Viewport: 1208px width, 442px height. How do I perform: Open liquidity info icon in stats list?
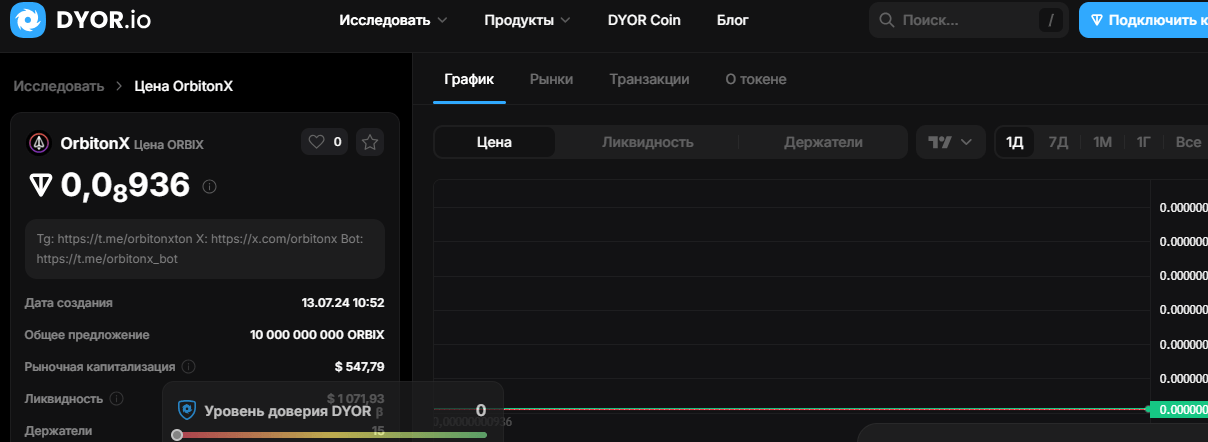(116, 399)
